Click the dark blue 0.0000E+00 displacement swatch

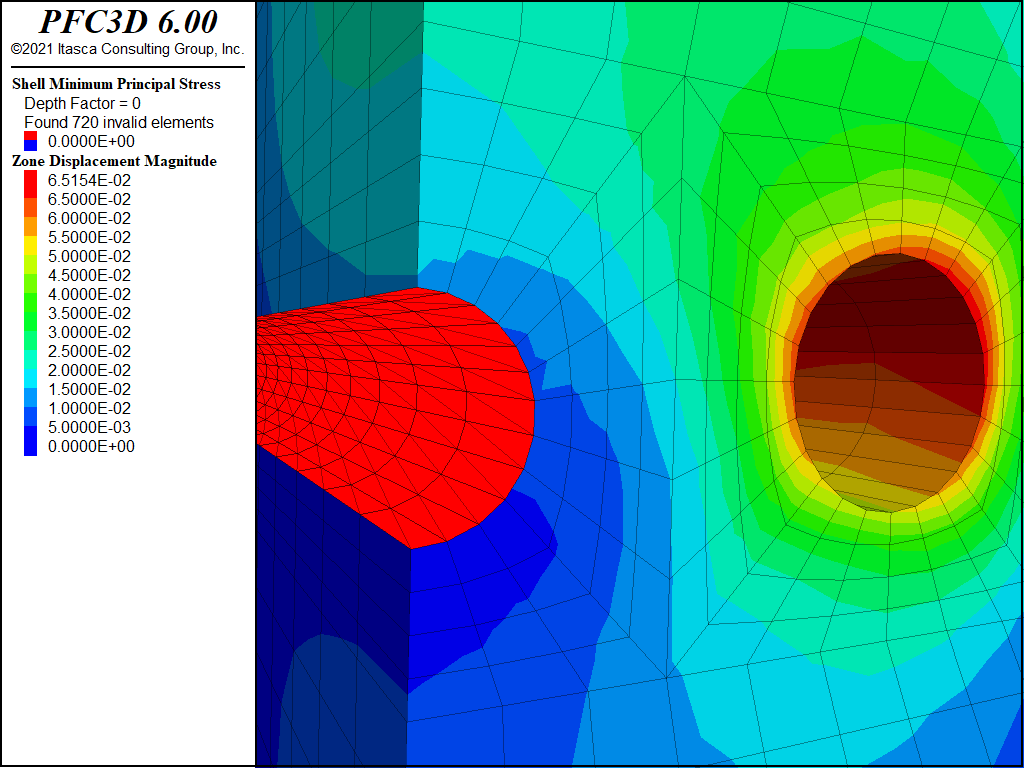point(31,447)
